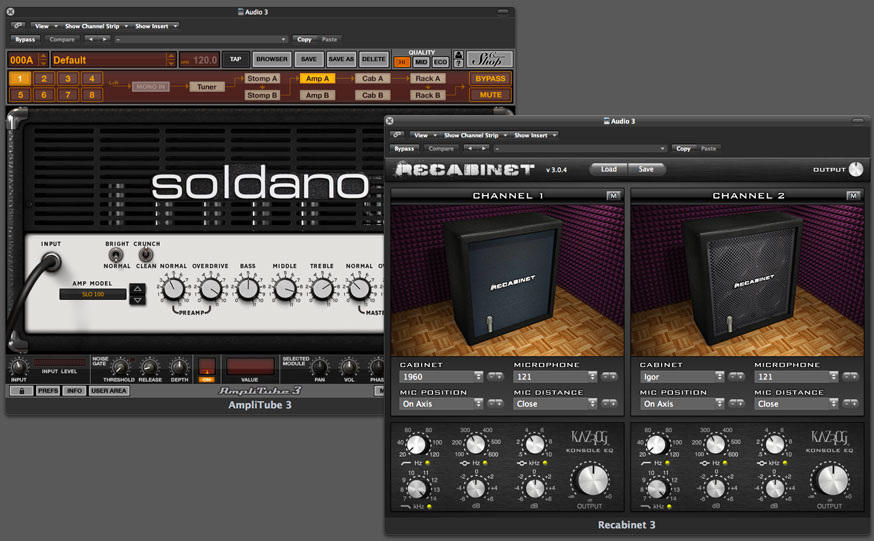
Task: Click the lock icon in AmpliTube footer
Action: point(22,391)
